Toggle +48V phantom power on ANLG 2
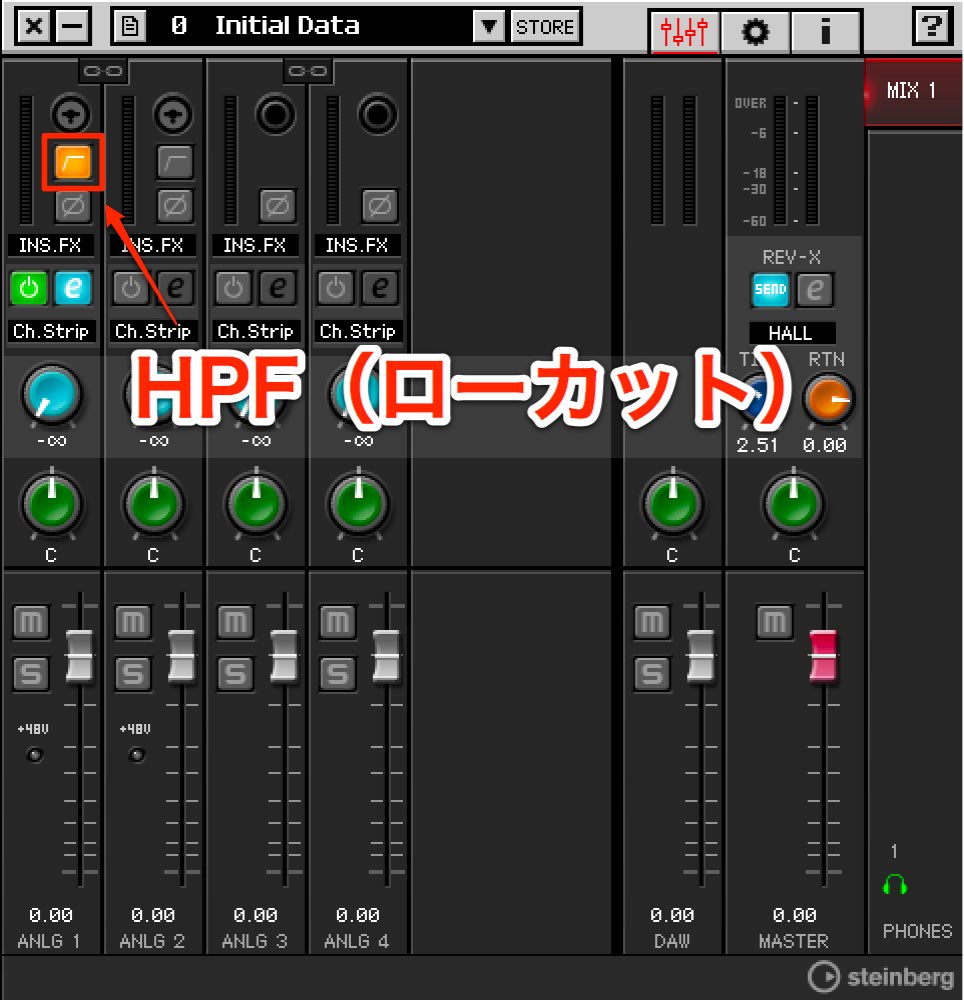 (136, 755)
